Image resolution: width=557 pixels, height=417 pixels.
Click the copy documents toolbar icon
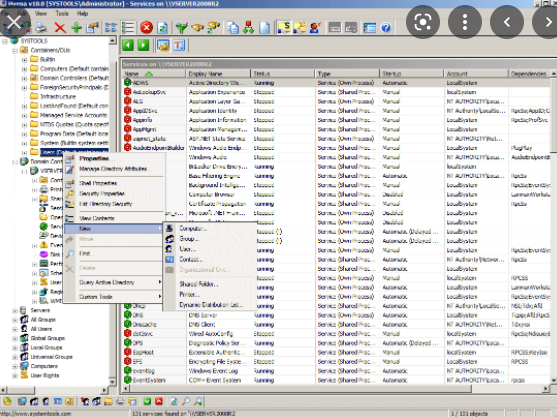pos(233,27)
